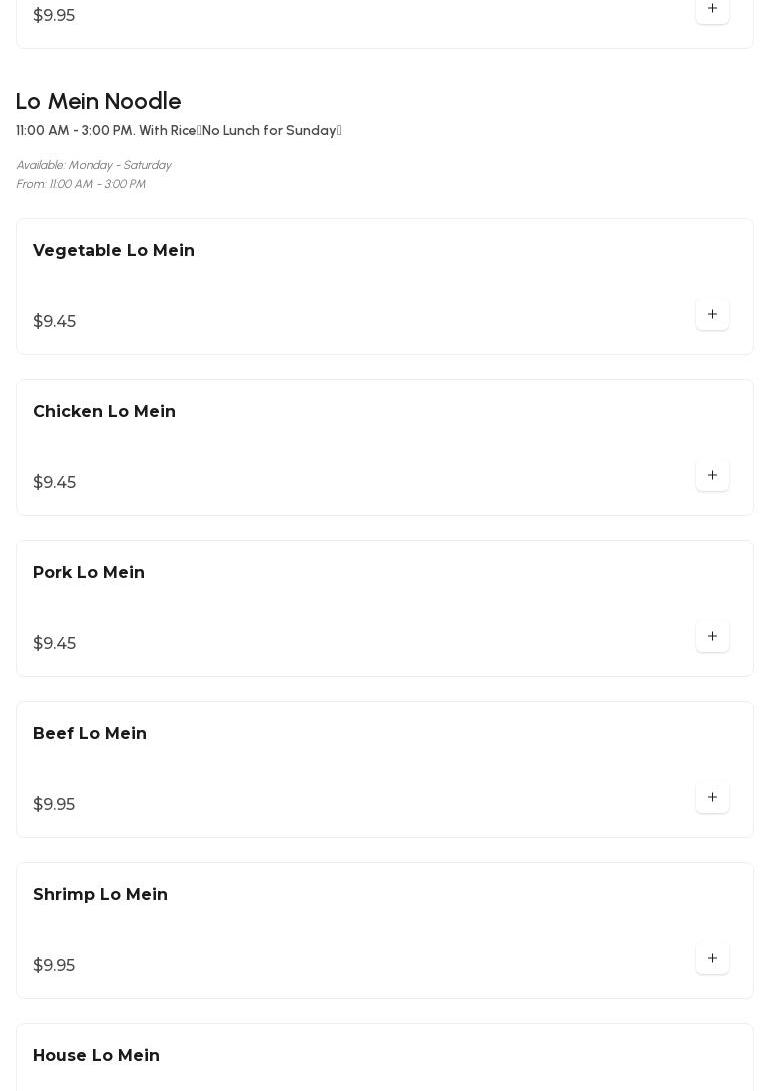Viewport: 770px width, 1091px height.
Task: Open Pork Lo Mein item name
Action: click(89, 573)
